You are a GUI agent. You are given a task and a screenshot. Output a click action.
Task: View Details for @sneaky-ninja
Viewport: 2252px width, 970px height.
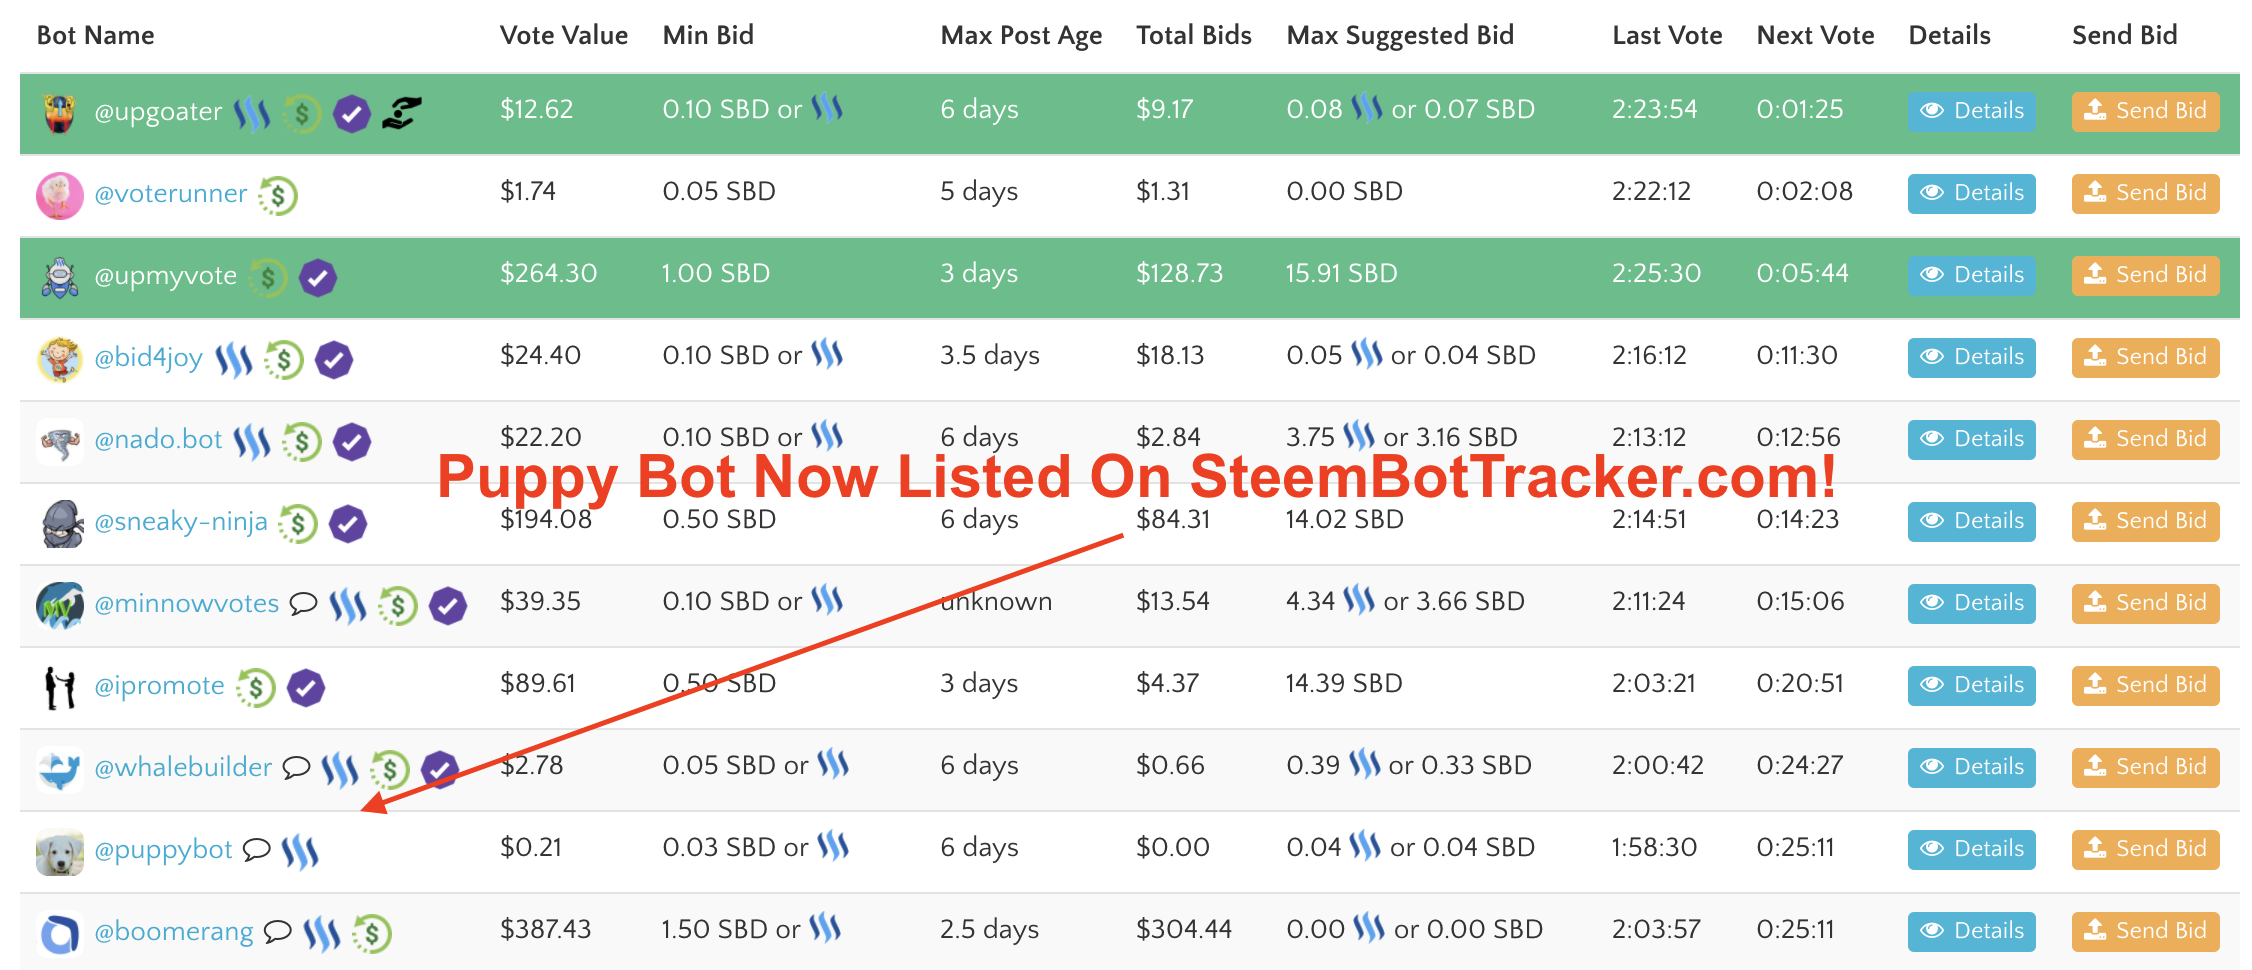(1971, 521)
